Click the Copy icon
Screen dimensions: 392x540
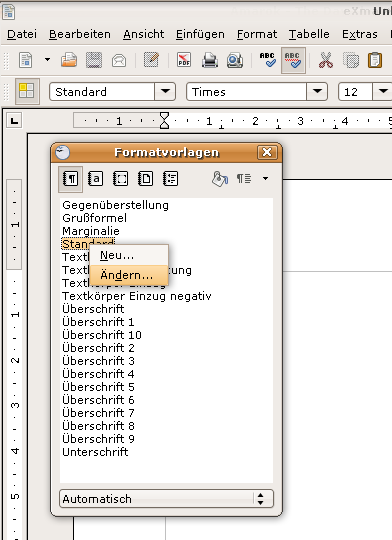(x=351, y=61)
